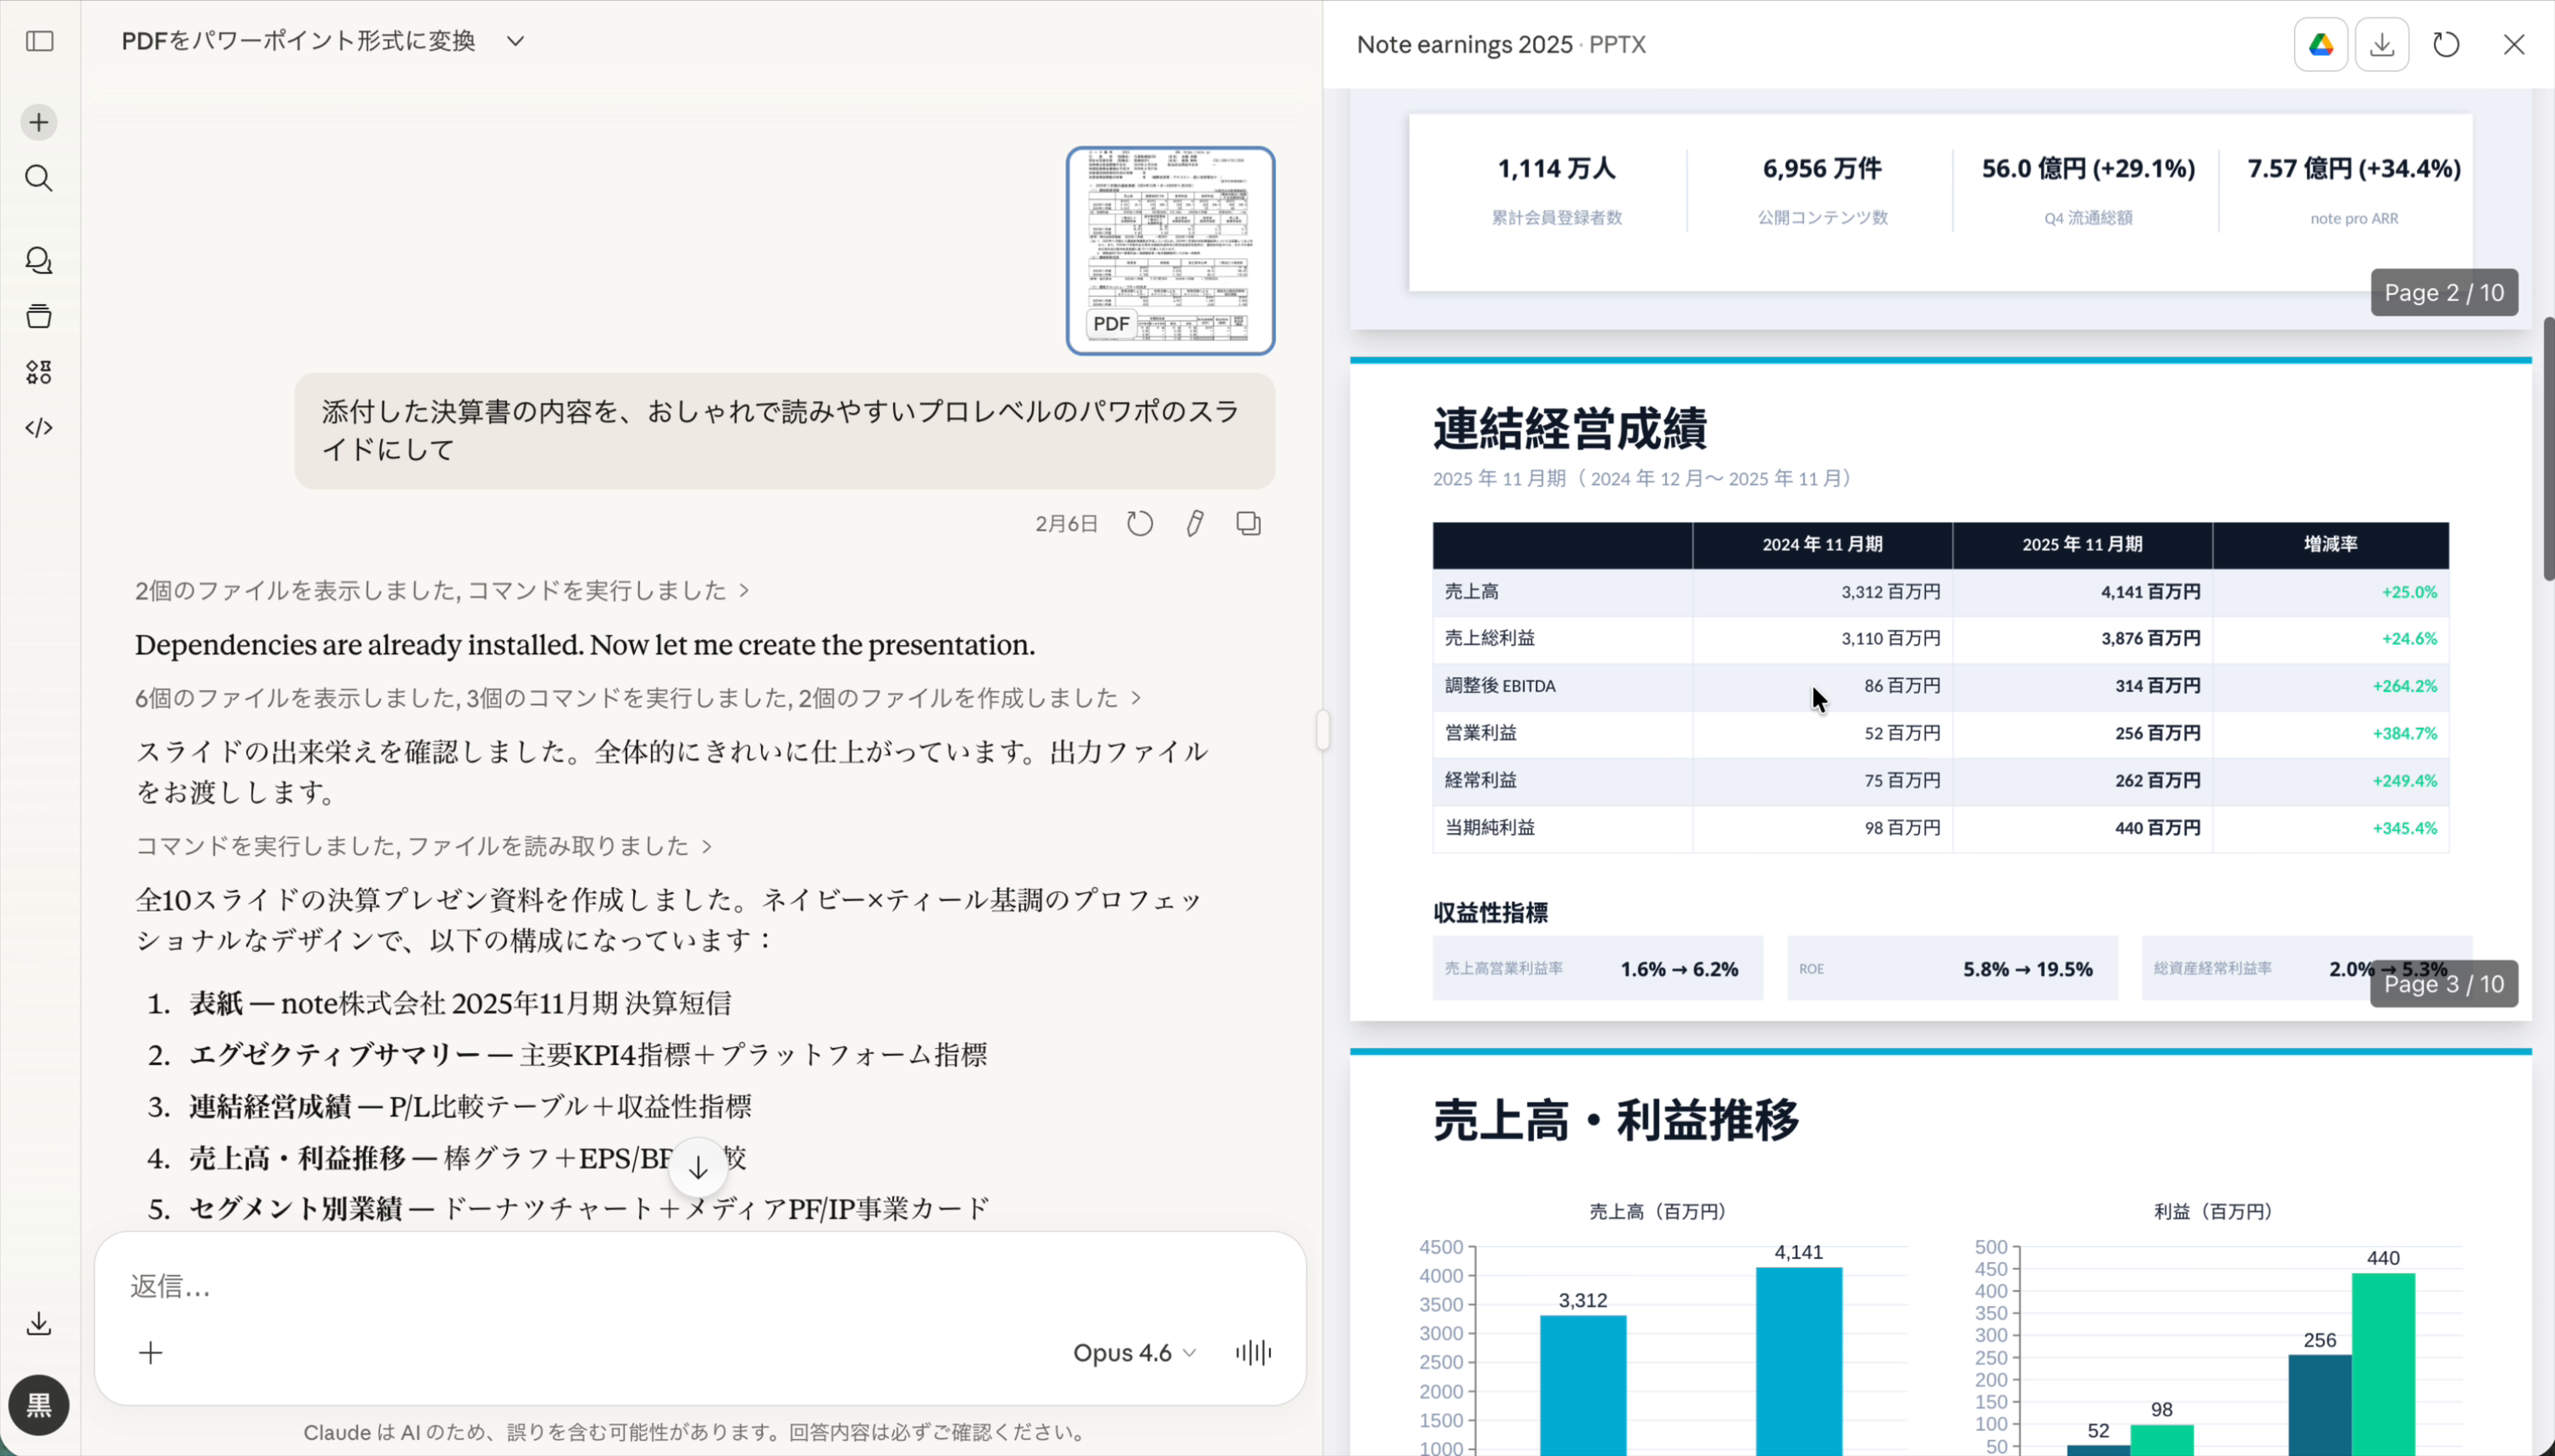Viewport: 2555px width, 1456px height.
Task: Refresh the artifact preview
Action: pyautogui.click(x=2445, y=44)
